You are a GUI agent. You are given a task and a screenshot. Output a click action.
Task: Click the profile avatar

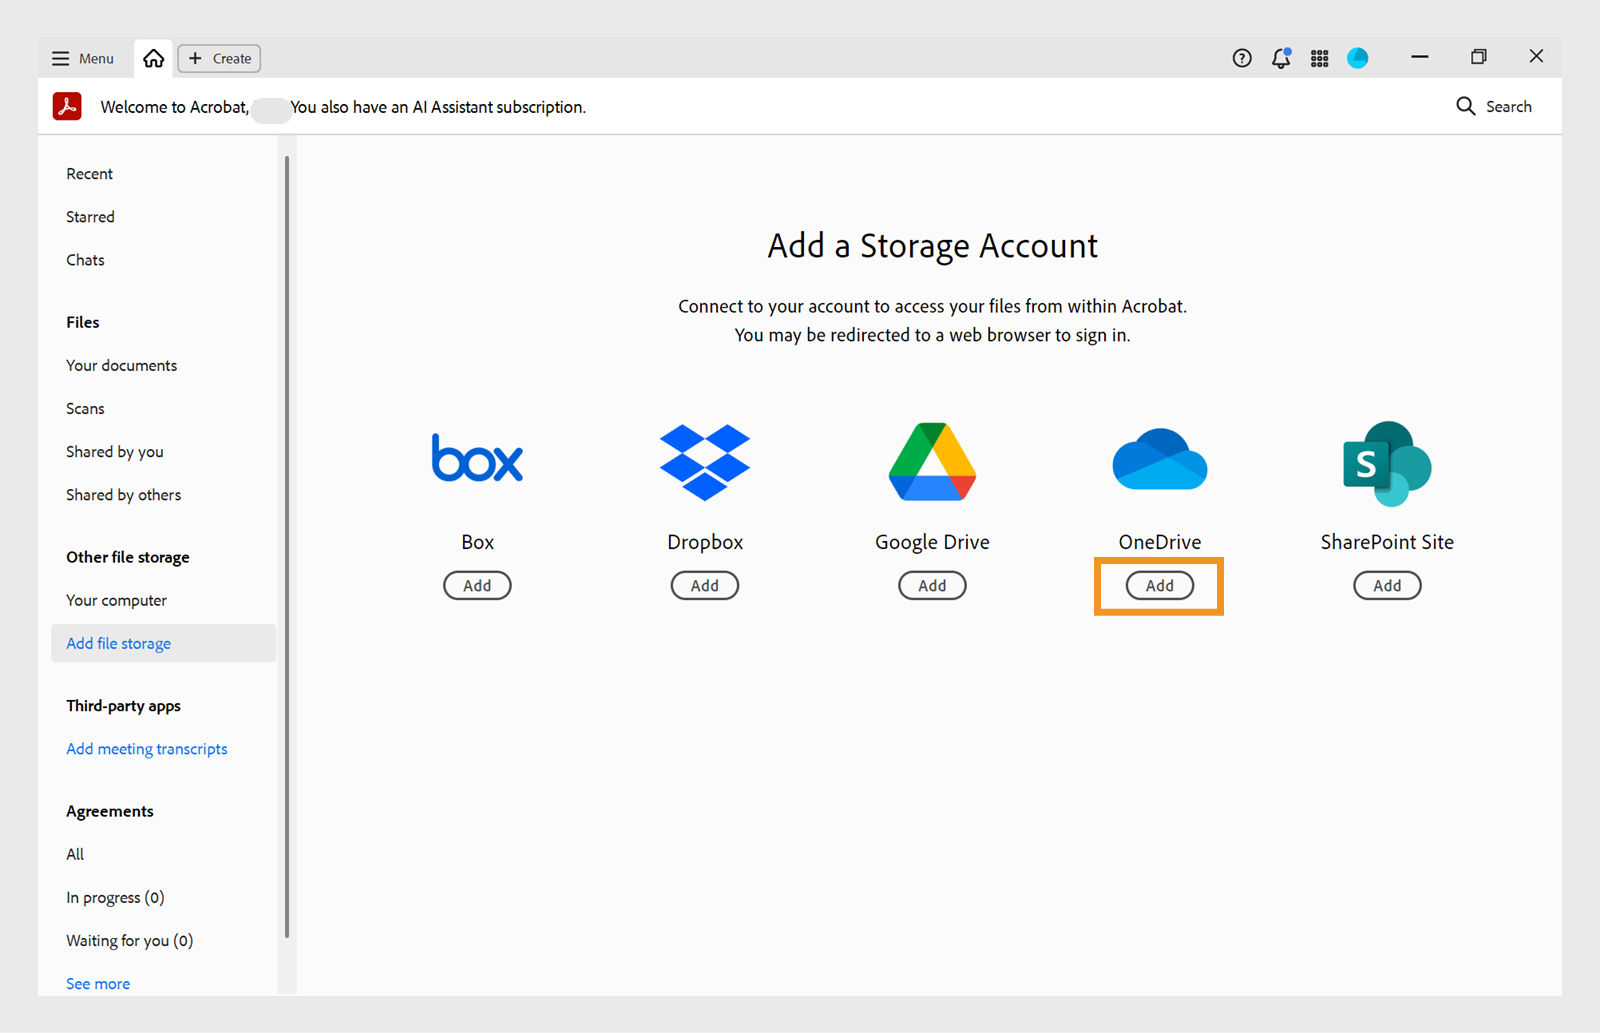coord(1357,58)
